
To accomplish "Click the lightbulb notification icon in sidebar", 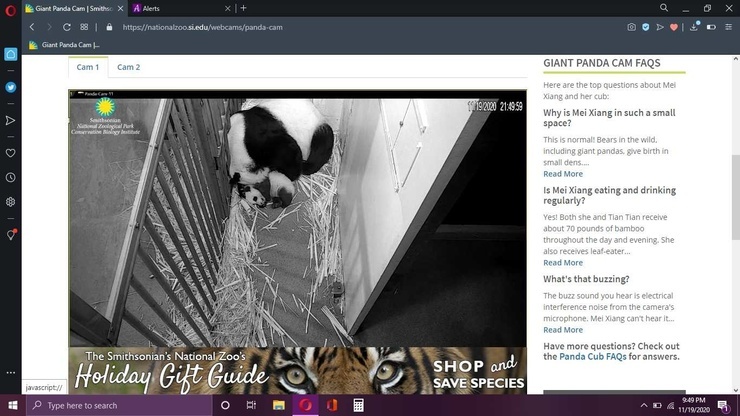I will 11,235.
